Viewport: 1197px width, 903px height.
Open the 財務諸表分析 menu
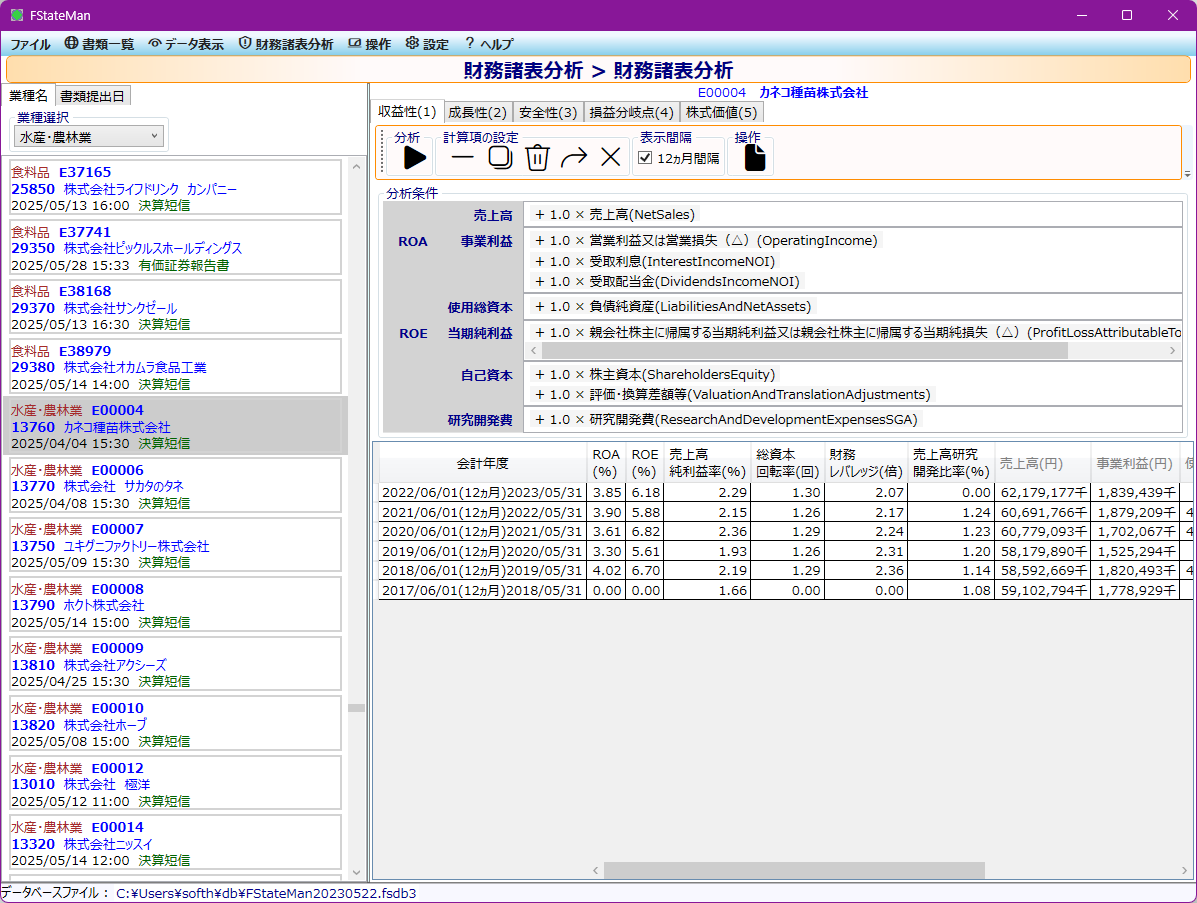[x=286, y=44]
